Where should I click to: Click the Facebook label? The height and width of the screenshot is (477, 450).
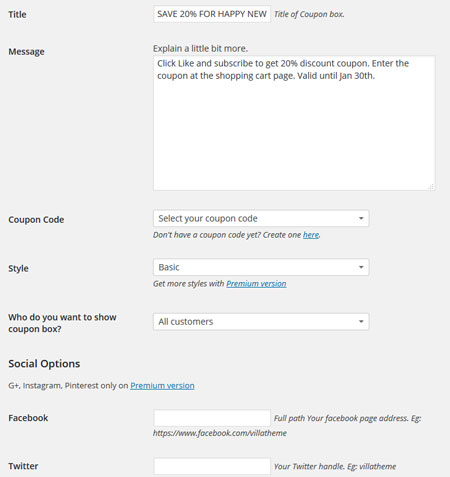click(x=28, y=418)
